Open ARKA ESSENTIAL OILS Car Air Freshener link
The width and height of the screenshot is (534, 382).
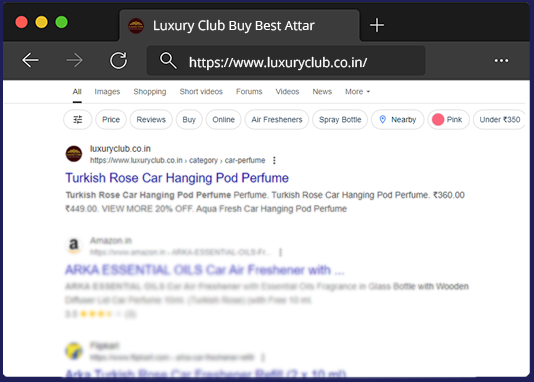205,270
